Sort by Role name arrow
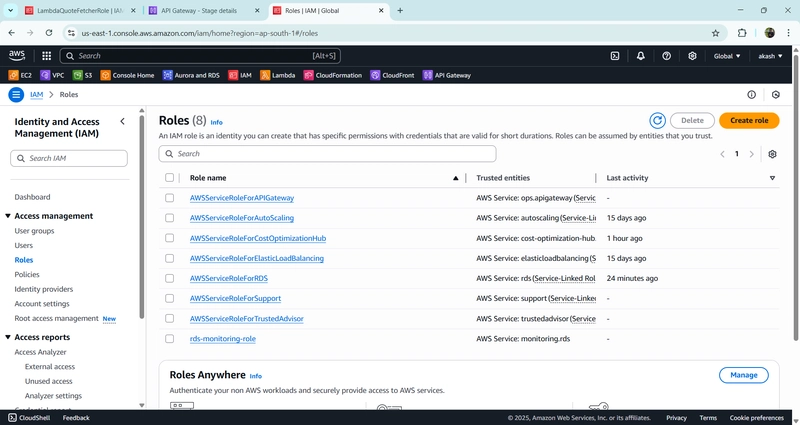 pyautogui.click(x=456, y=178)
